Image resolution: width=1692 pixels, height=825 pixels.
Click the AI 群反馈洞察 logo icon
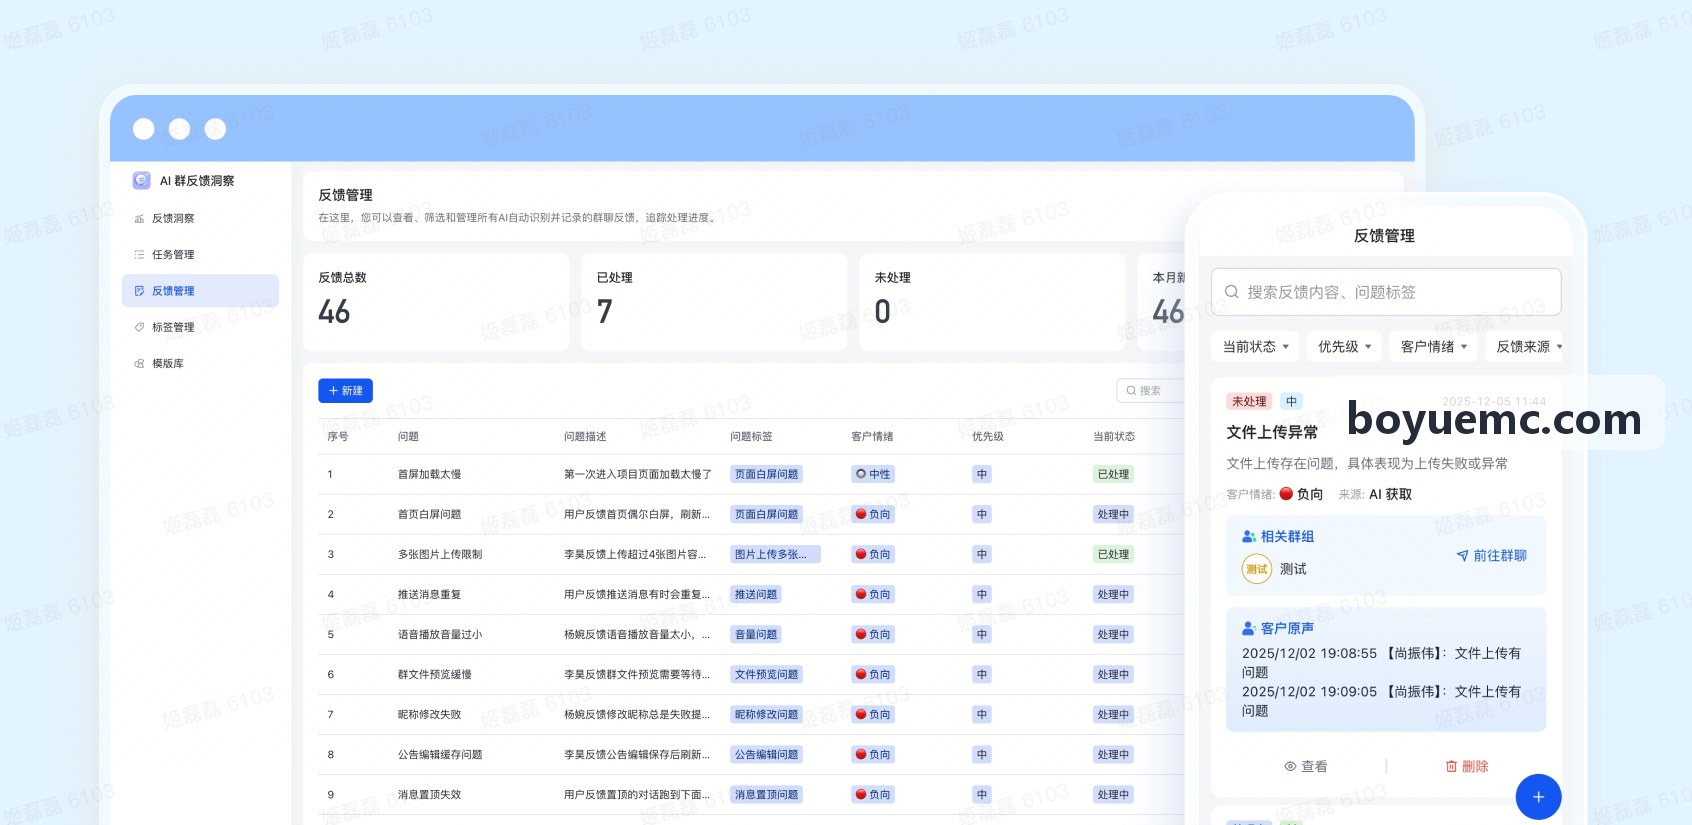(x=141, y=180)
